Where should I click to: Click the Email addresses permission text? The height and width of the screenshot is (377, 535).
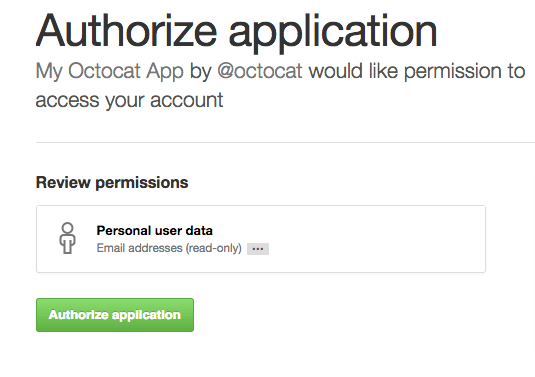[140, 248]
